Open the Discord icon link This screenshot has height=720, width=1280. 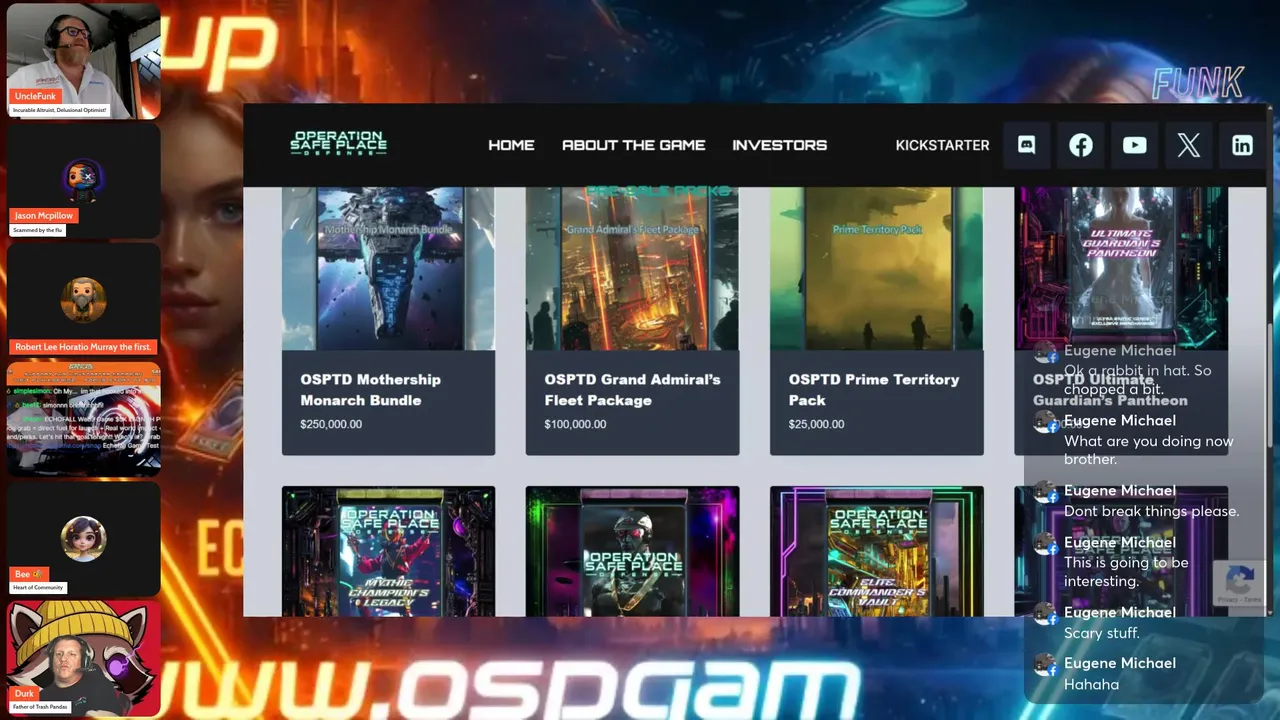(x=1026, y=145)
